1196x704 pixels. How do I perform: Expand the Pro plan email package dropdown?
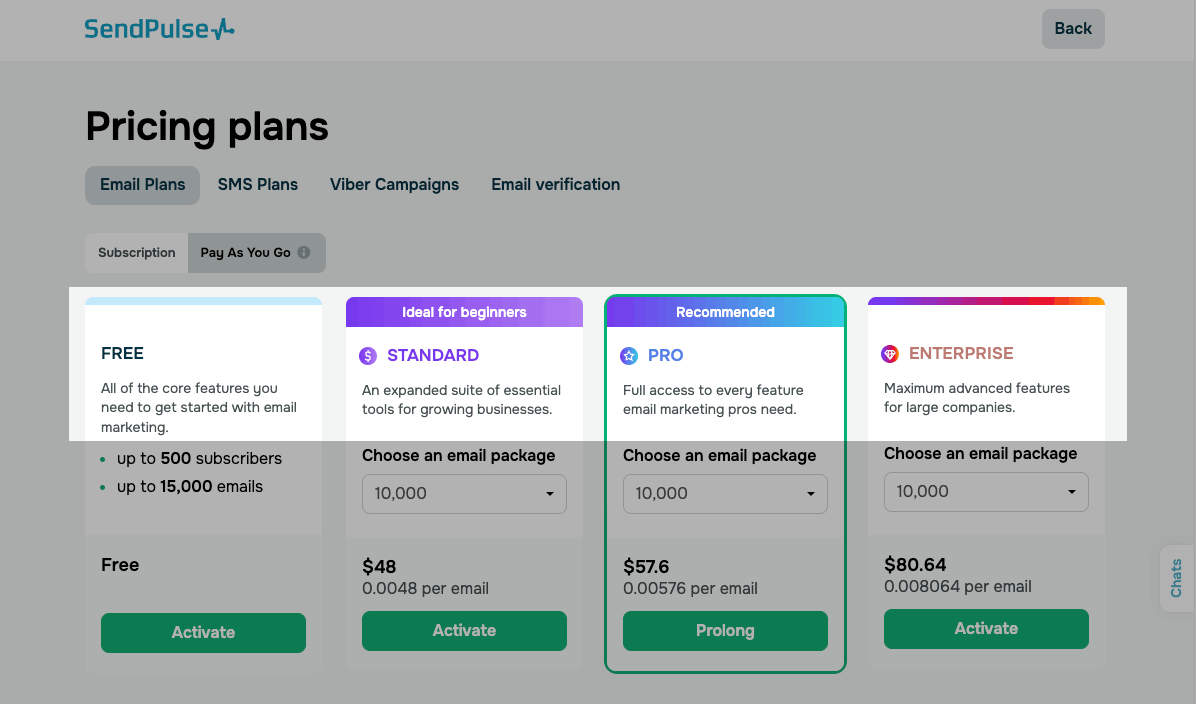click(725, 494)
